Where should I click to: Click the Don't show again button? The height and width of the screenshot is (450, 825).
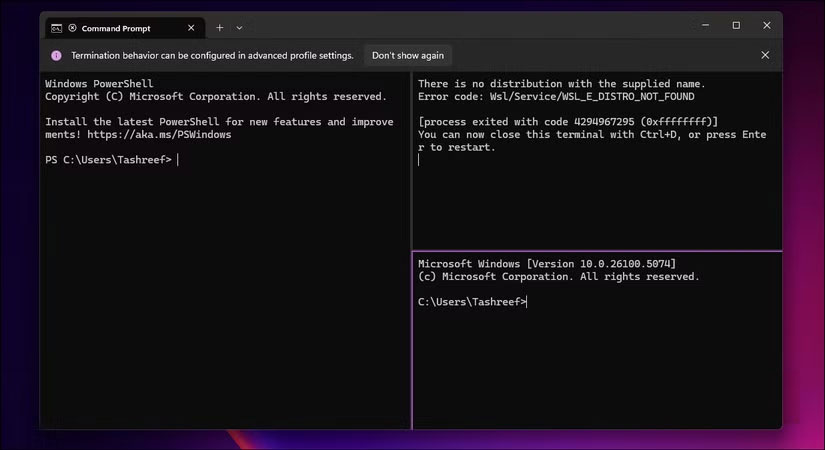tap(408, 55)
